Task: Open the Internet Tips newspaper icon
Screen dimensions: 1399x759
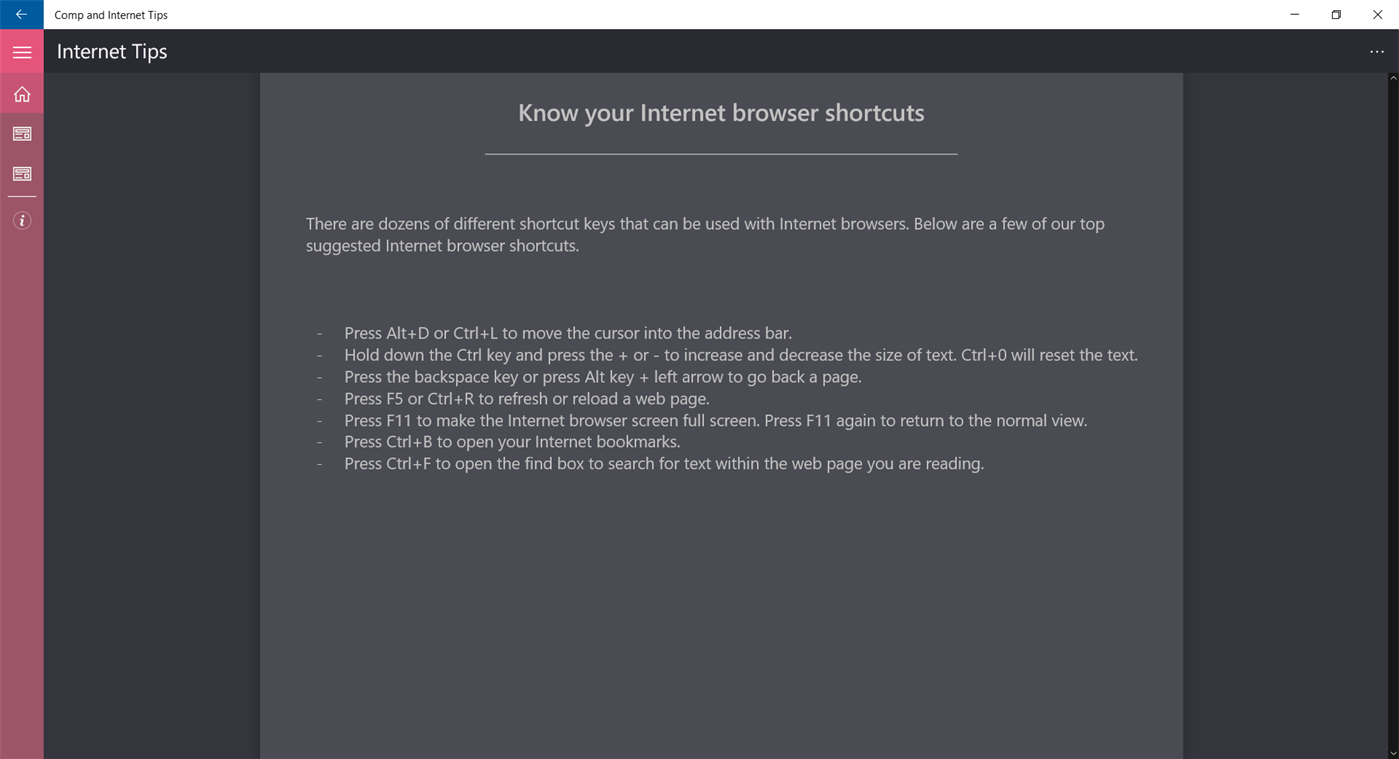Action: point(21,173)
